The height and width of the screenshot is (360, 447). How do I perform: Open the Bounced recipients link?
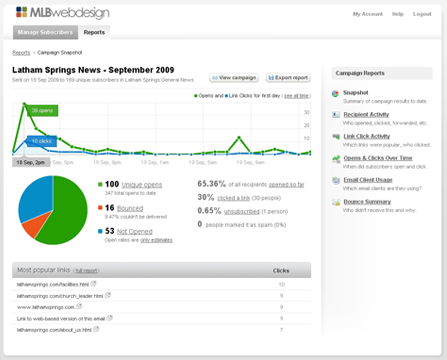pyautogui.click(x=130, y=208)
